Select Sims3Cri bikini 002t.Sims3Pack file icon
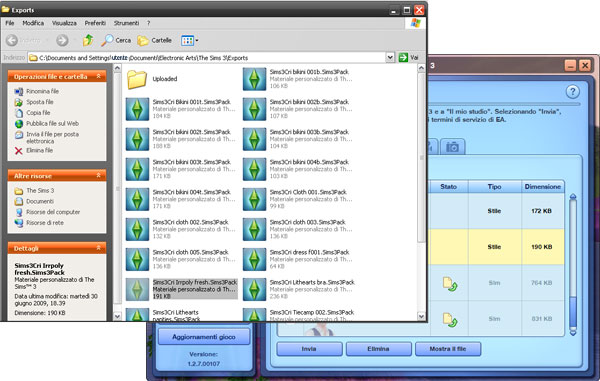The image size is (600, 381). point(137,139)
